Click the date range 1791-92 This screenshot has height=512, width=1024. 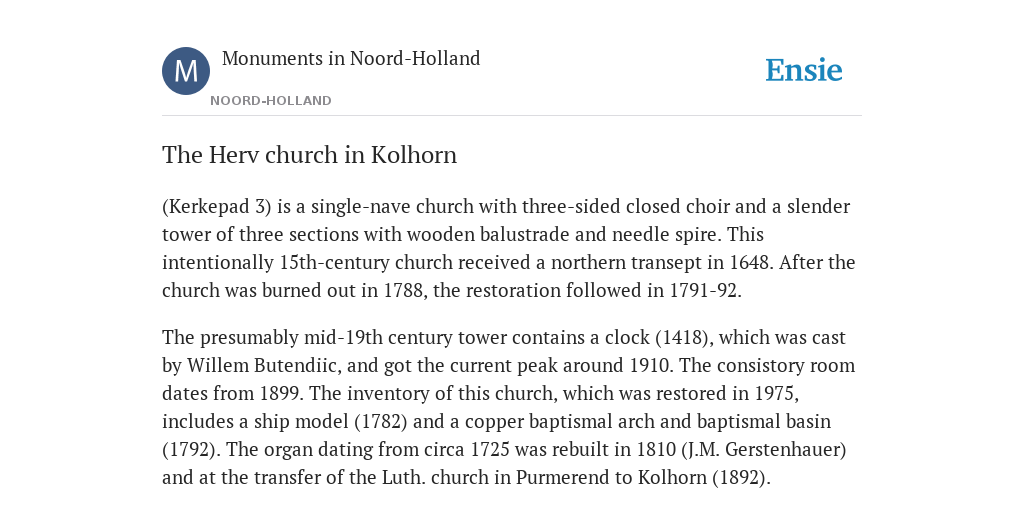705,291
